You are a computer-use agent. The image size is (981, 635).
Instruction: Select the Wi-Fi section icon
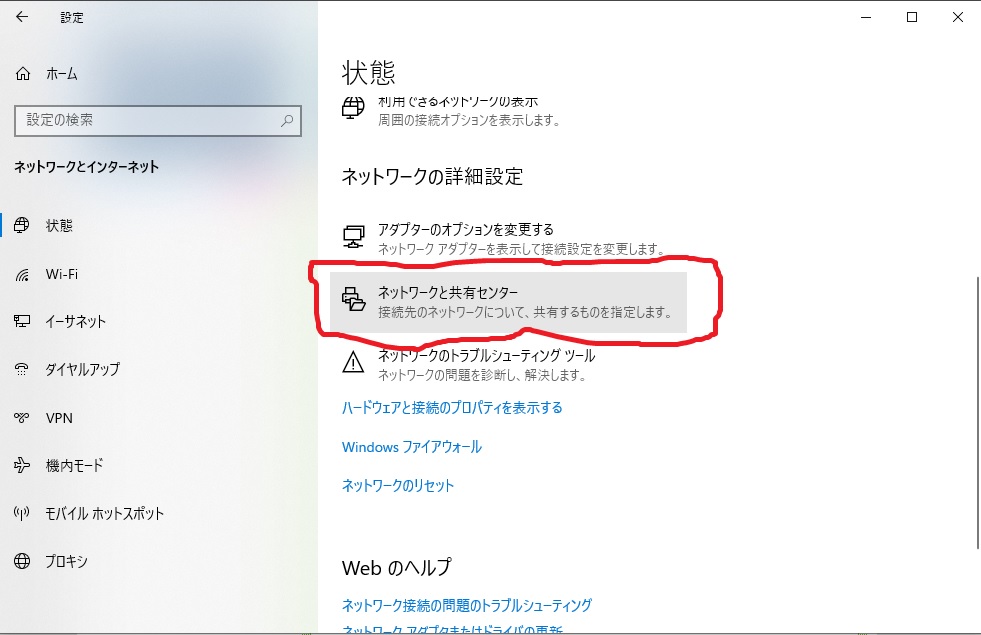[x=21, y=274]
